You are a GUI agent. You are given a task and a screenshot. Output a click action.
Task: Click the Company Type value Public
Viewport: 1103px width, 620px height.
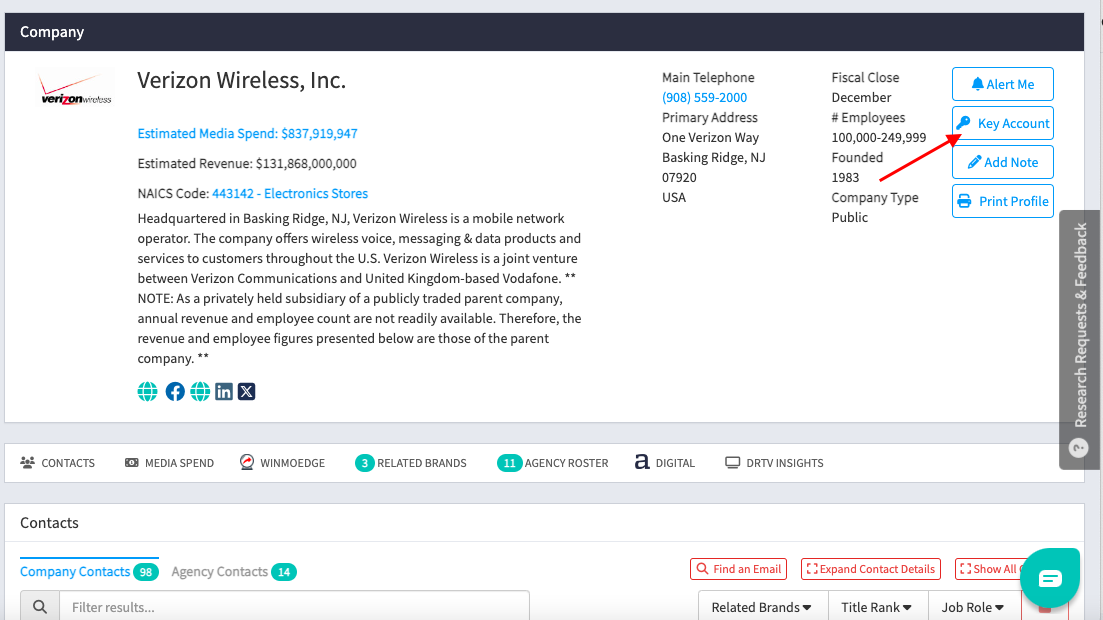pyautogui.click(x=849, y=217)
